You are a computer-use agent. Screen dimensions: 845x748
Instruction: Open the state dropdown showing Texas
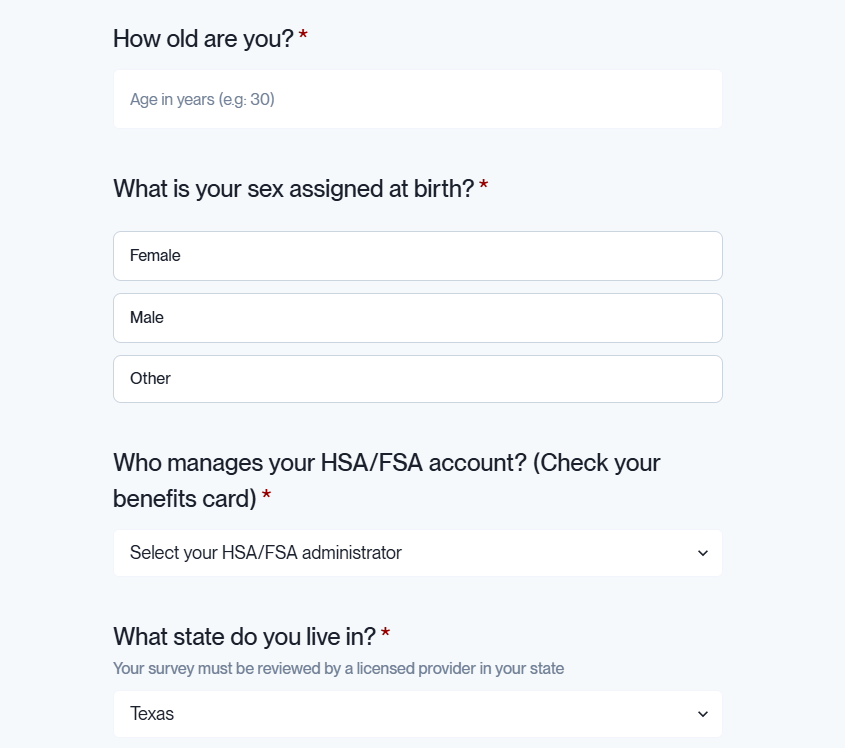[417, 714]
